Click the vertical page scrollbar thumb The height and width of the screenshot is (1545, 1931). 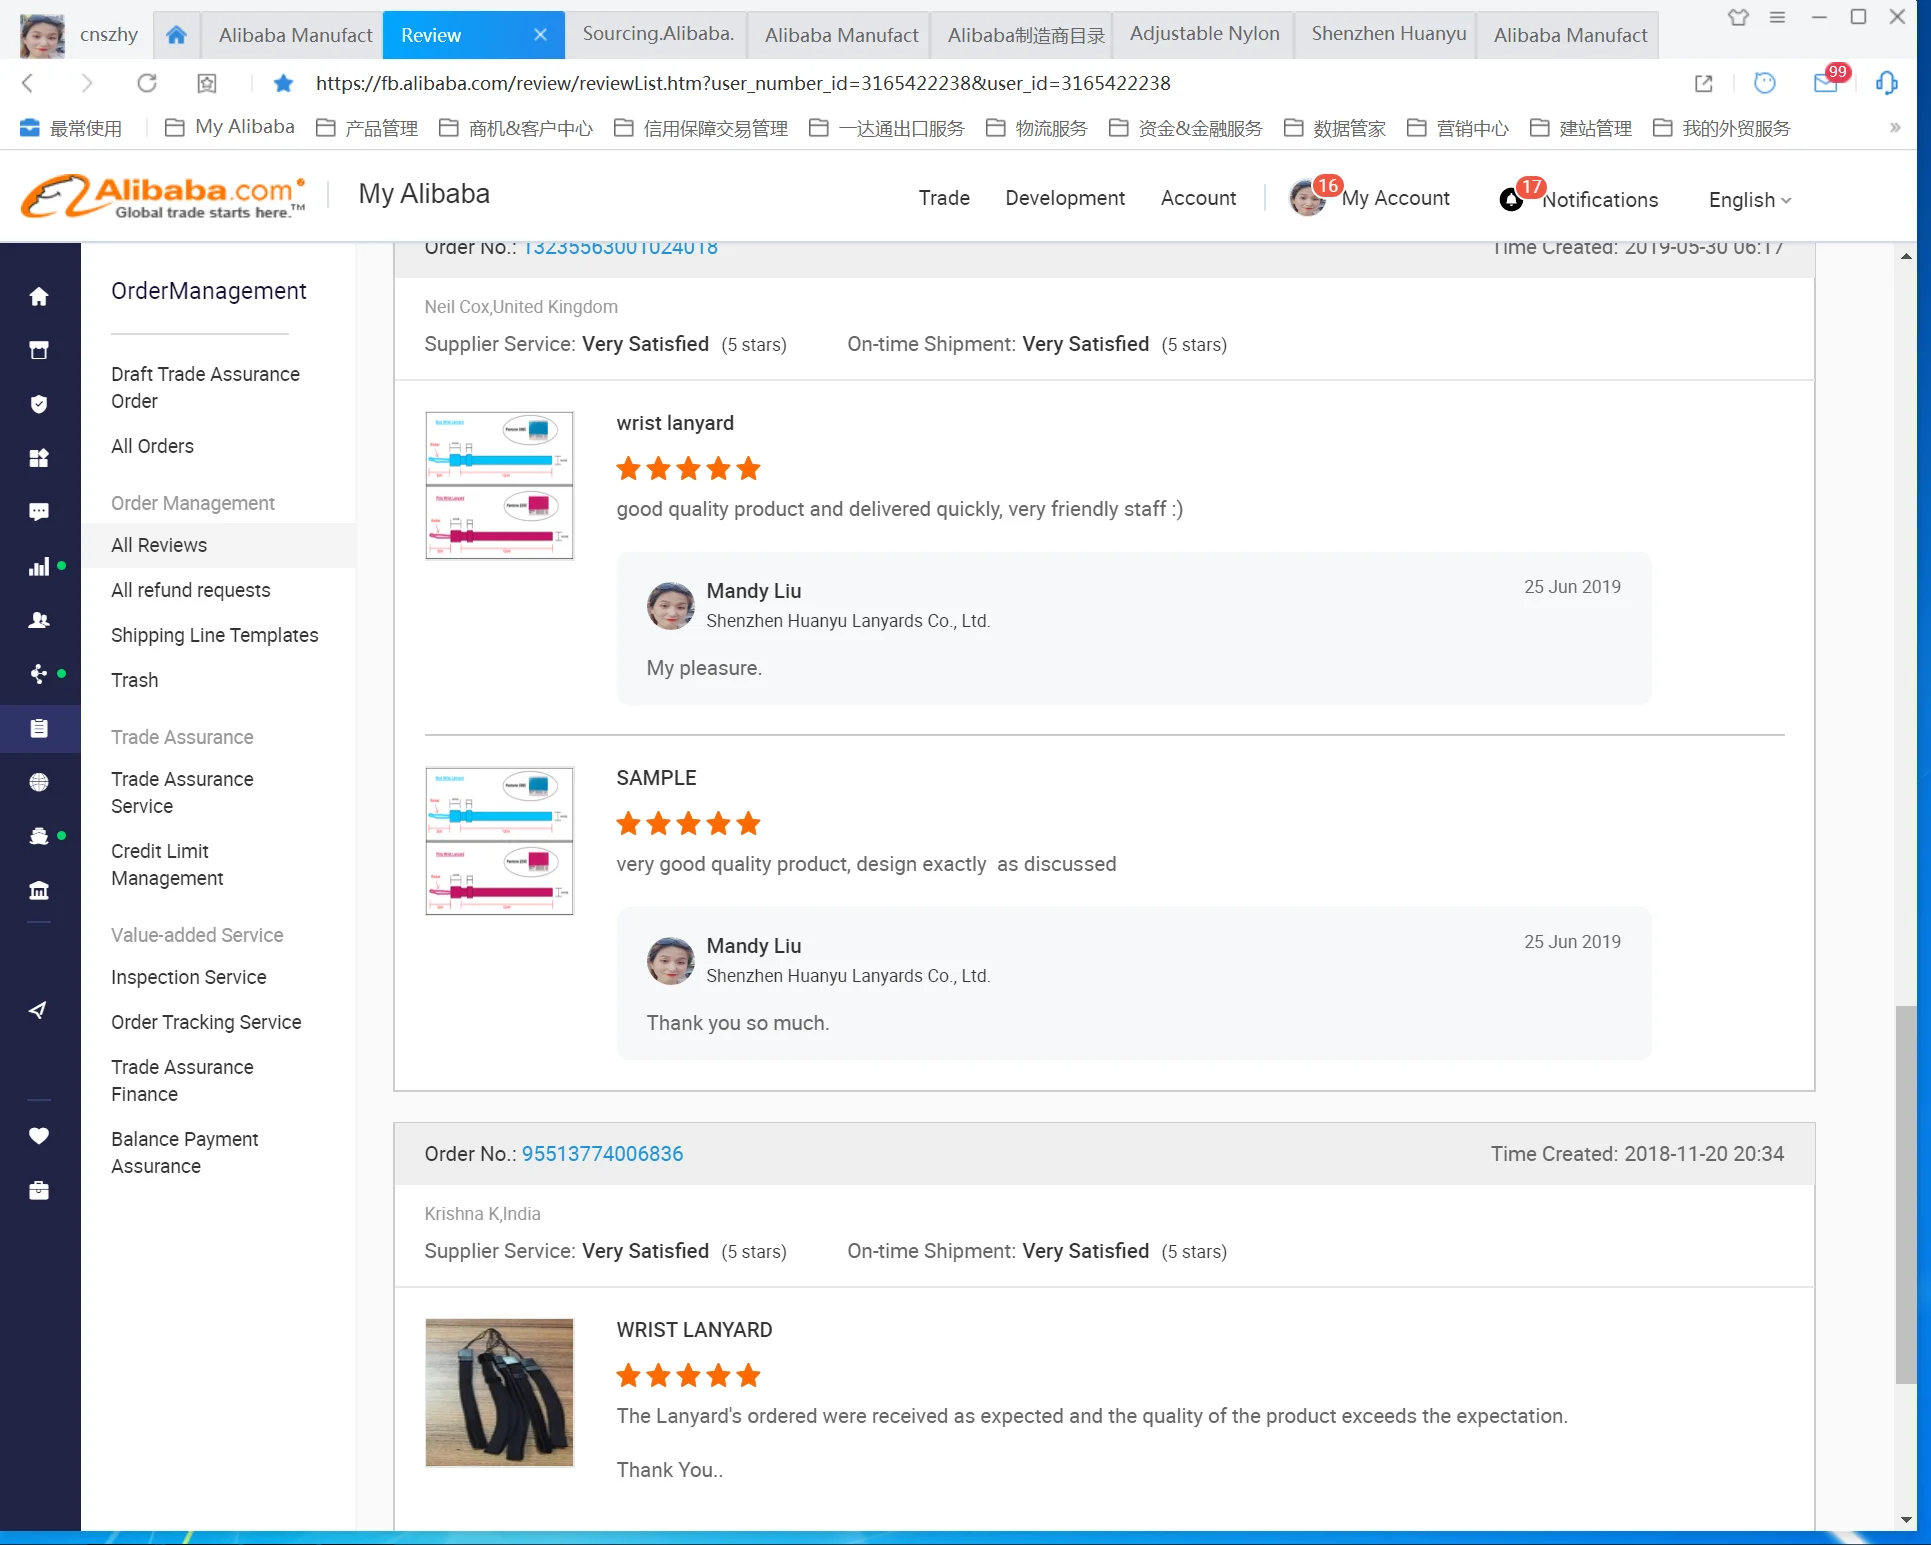pos(1906,1195)
